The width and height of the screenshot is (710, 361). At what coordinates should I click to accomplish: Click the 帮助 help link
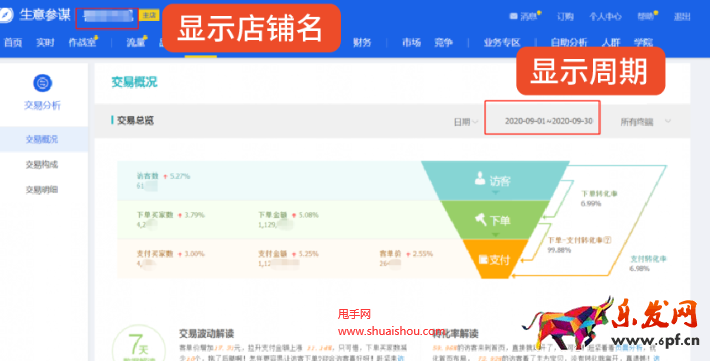point(646,17)
